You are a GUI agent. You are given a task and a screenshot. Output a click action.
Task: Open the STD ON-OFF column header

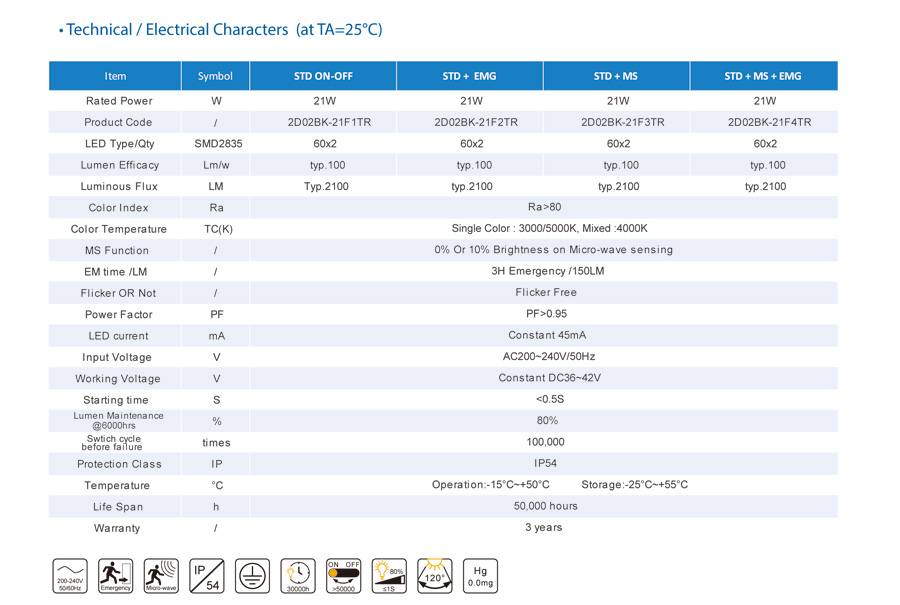point(323,75)
